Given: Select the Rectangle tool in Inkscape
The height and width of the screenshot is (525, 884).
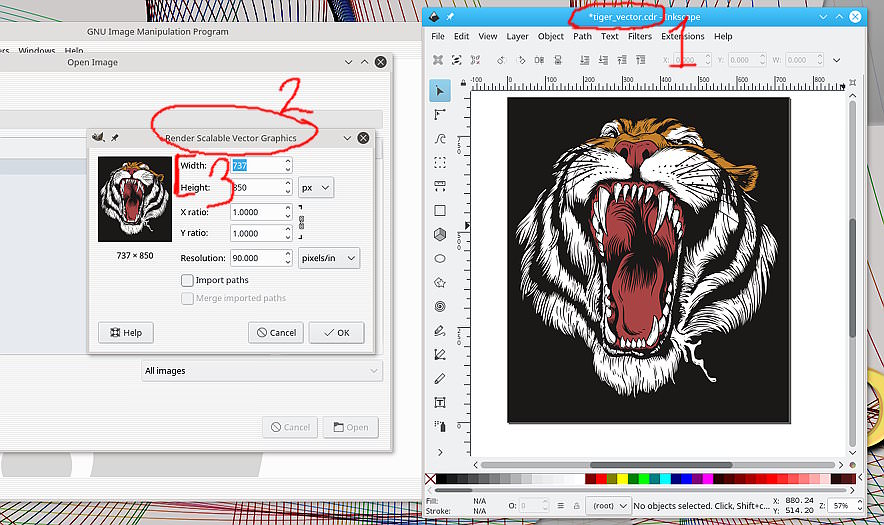Looking at the screenshot, I should pos(440,210).
